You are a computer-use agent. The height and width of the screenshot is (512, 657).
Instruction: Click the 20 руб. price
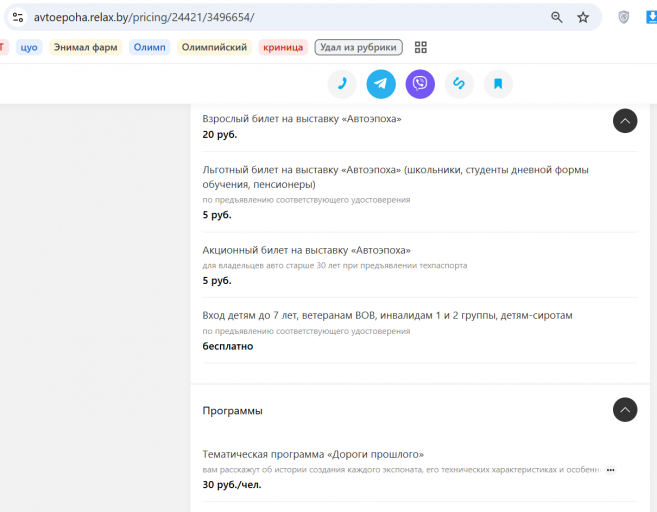point(220,134)
